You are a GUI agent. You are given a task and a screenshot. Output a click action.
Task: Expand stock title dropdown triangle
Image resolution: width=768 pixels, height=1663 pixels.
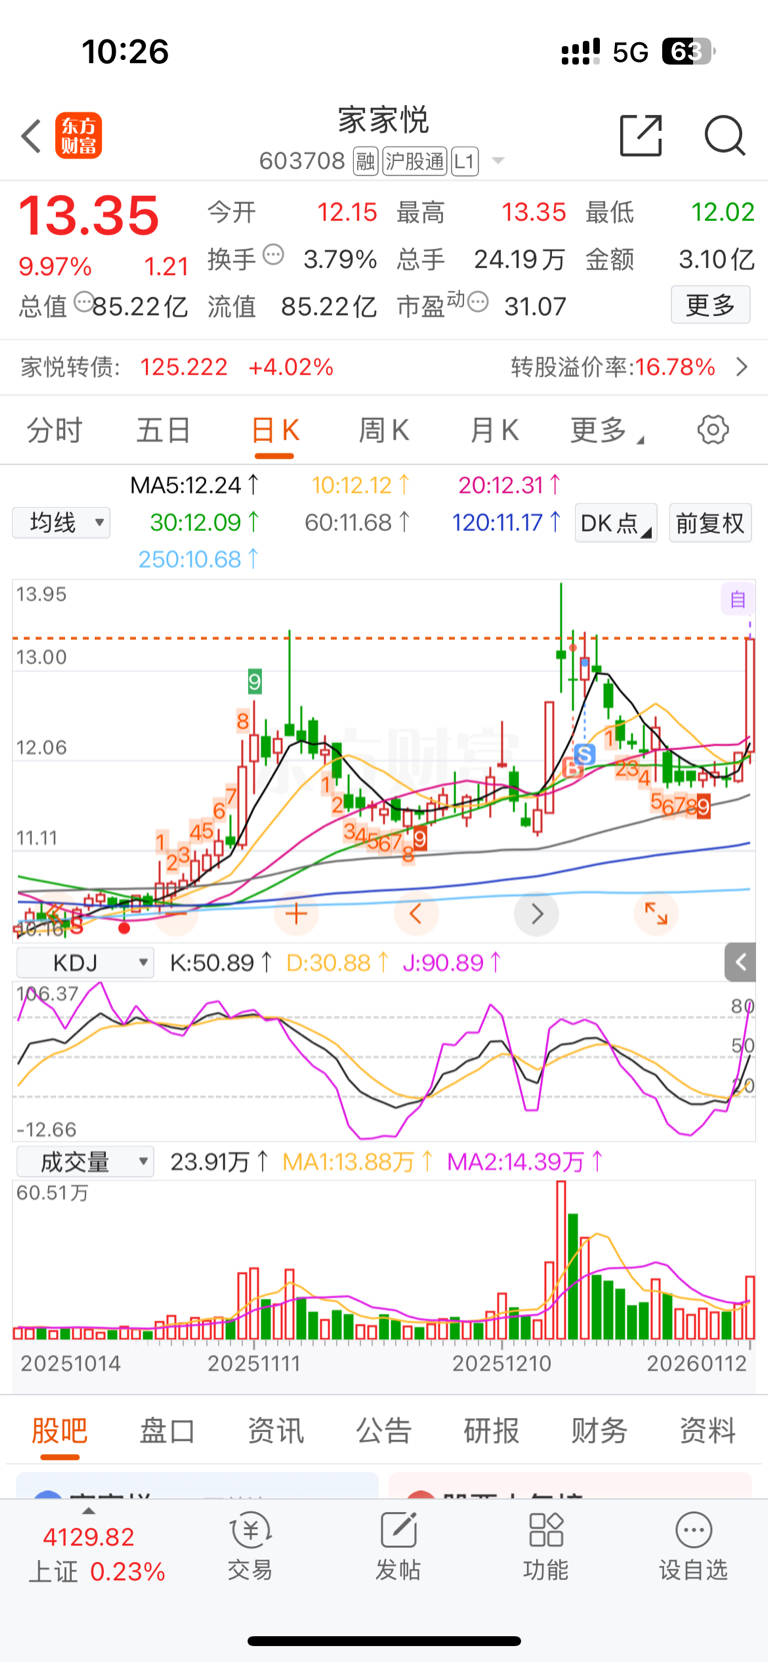click(x=498, y=161)
